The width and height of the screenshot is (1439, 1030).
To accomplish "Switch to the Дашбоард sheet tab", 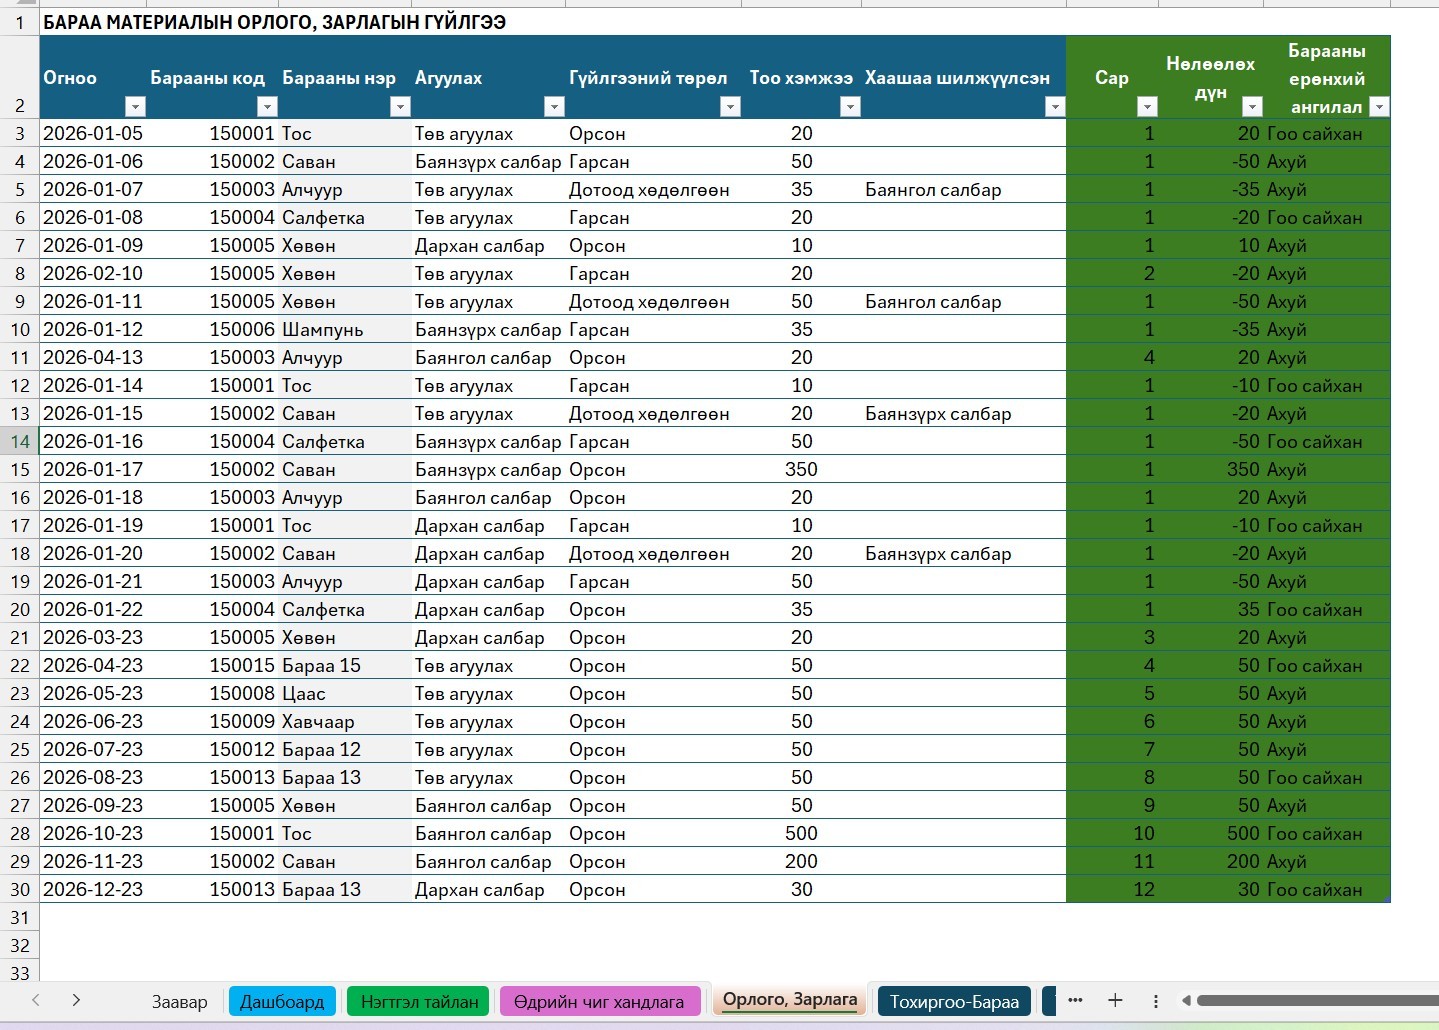I will tap(282, 1001).
